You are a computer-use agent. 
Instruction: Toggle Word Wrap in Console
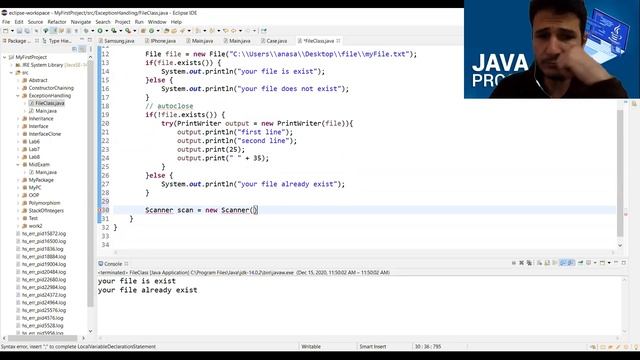point(555,263)
